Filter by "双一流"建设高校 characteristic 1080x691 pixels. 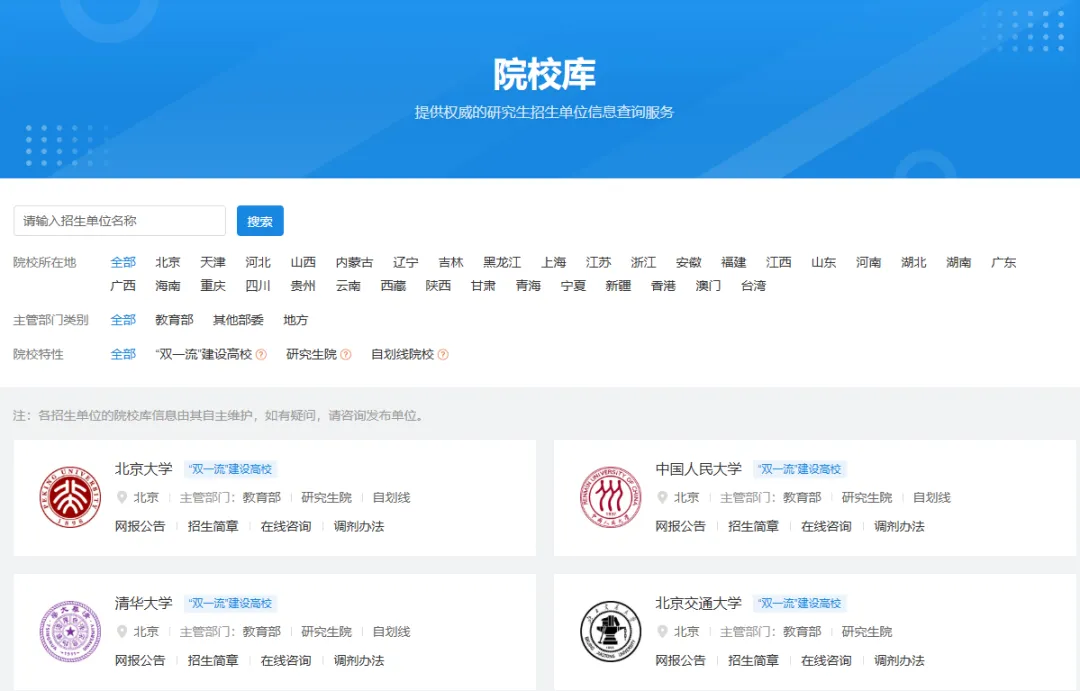(x=204, y=354)
